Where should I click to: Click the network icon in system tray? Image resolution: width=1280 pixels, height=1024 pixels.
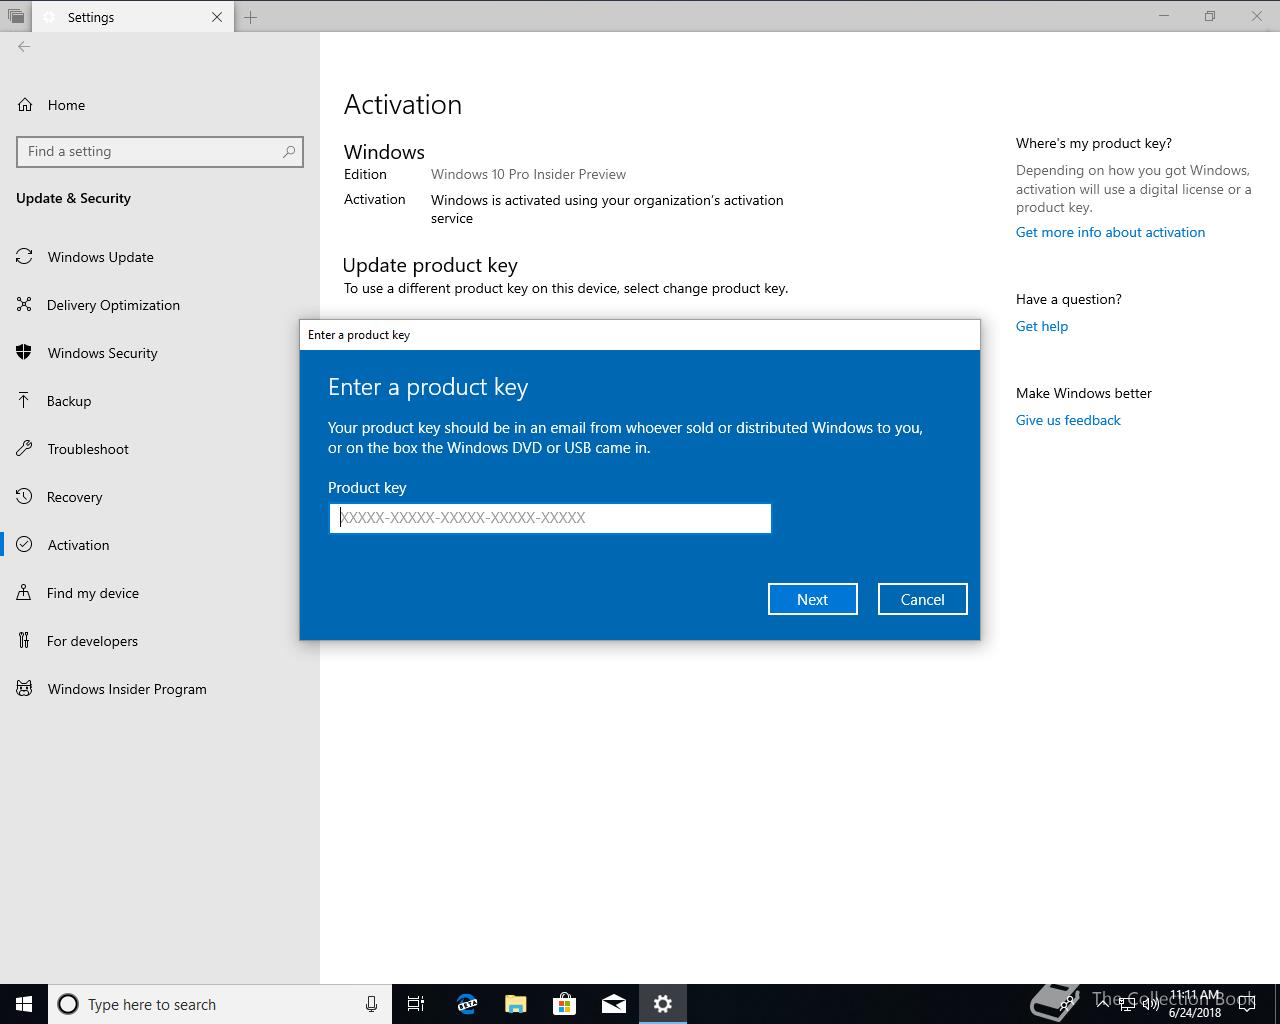(1126, 1004)
